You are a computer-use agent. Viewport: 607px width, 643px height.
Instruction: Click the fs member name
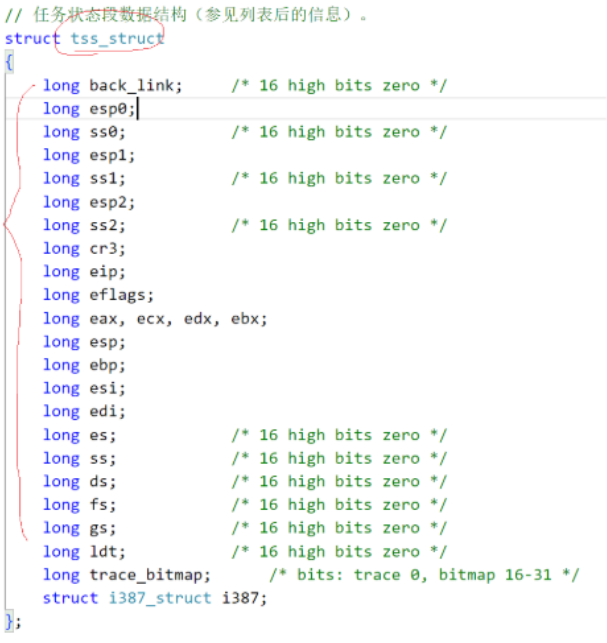[x=99, y=505]
